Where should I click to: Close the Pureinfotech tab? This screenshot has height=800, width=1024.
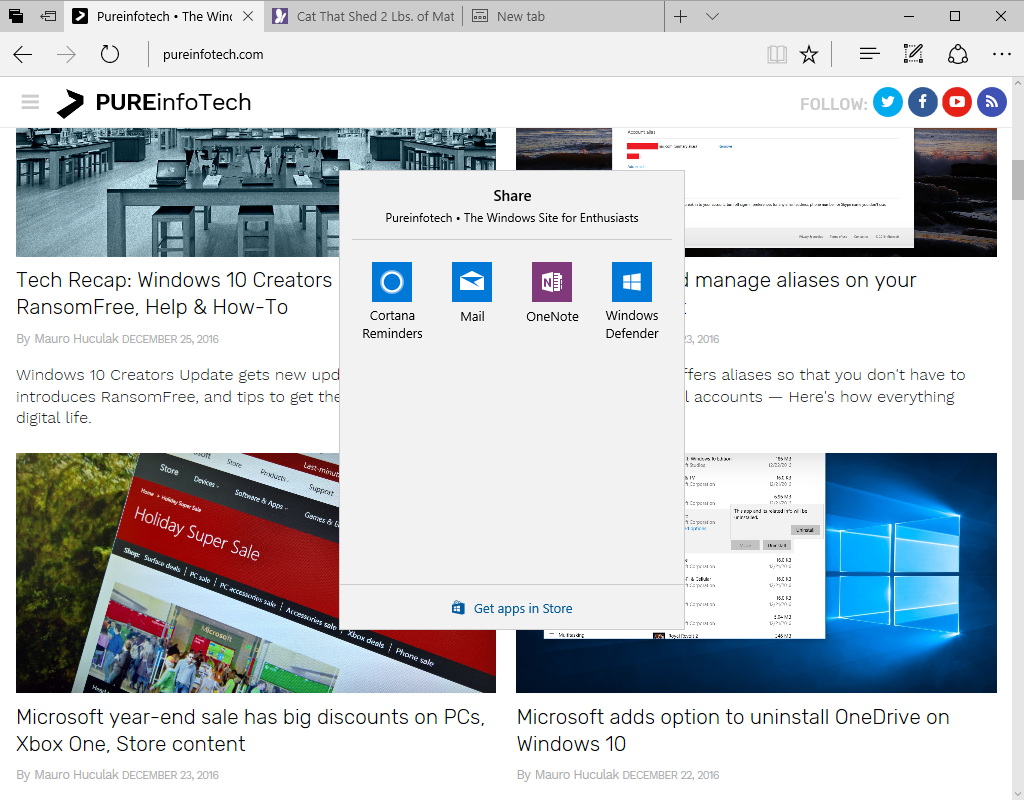tap(248, 16)
